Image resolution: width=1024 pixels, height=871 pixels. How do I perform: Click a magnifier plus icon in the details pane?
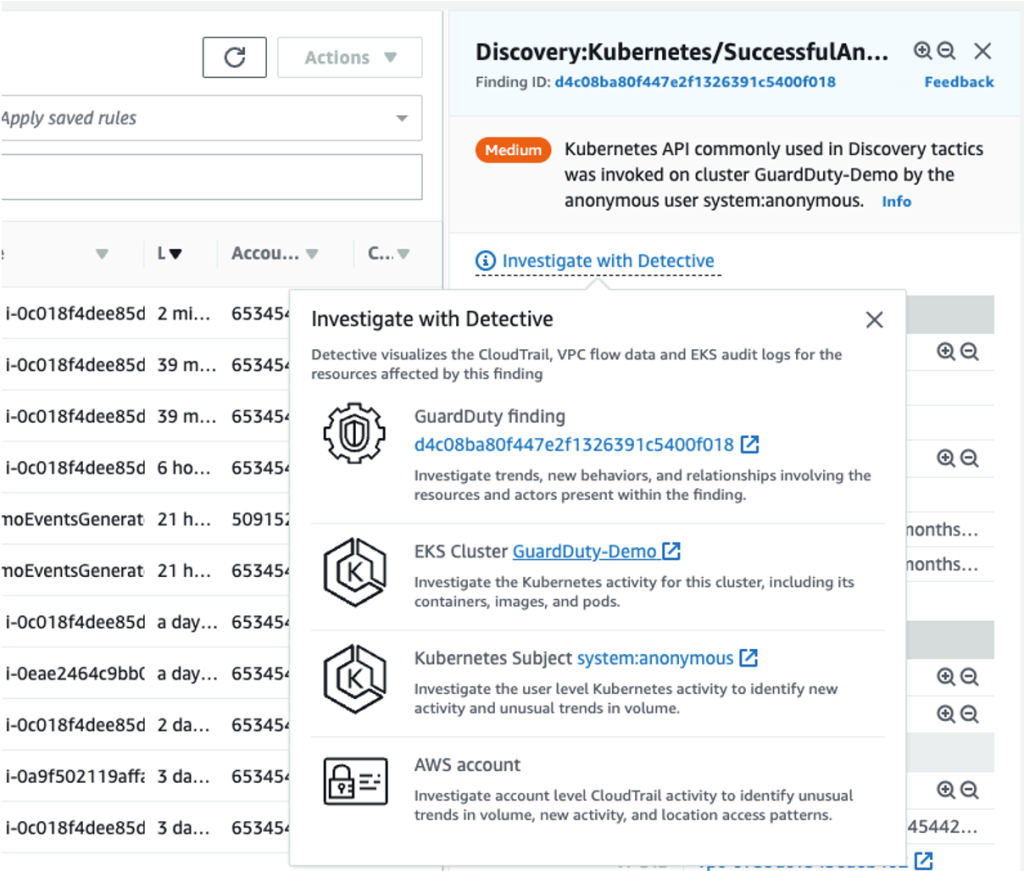point(945,351)
